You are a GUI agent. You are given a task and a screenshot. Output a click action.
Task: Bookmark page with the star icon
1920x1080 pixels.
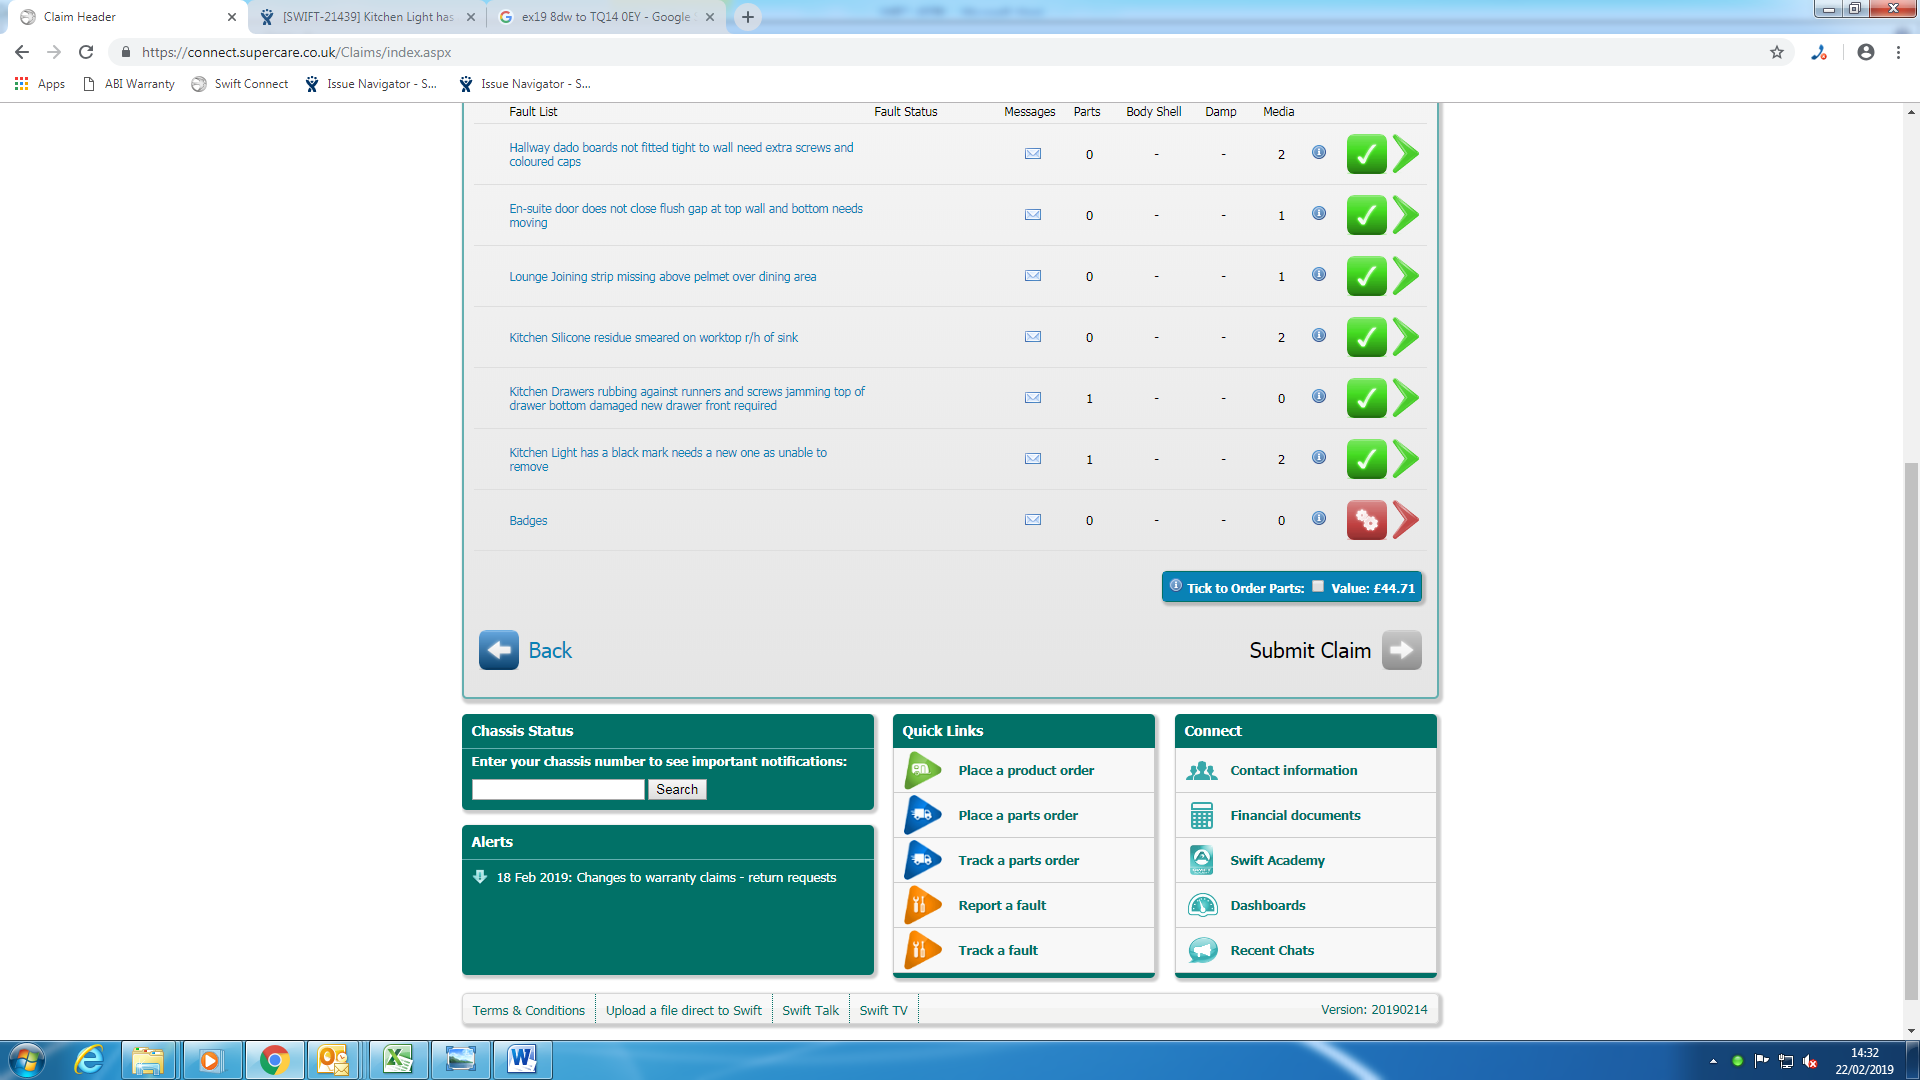(1776, 52)
